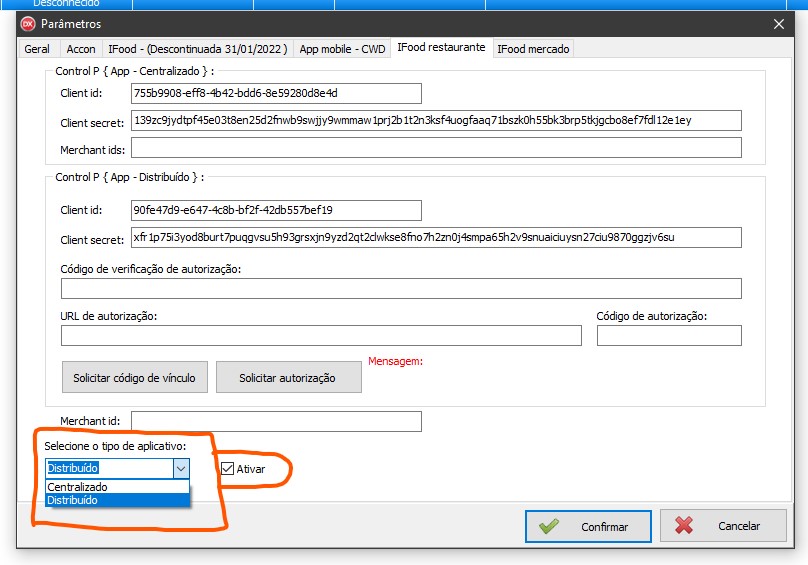Screen dimensions: 808x565
Task: Cancel the dialog with Cancelar
Action: (723, 525)
